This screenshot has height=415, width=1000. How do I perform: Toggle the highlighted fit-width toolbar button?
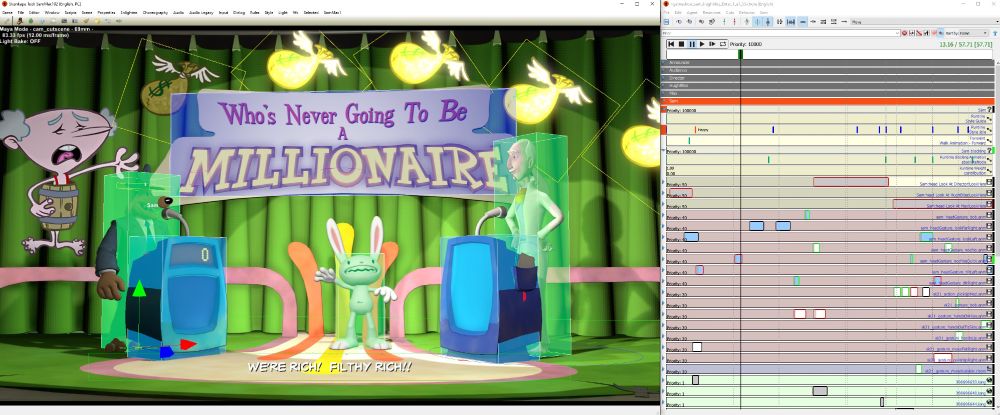point(791,22)
